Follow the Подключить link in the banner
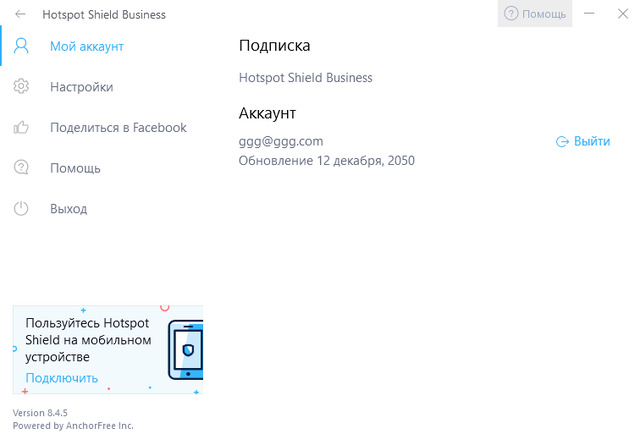640x445 pixels. point(62,378)
